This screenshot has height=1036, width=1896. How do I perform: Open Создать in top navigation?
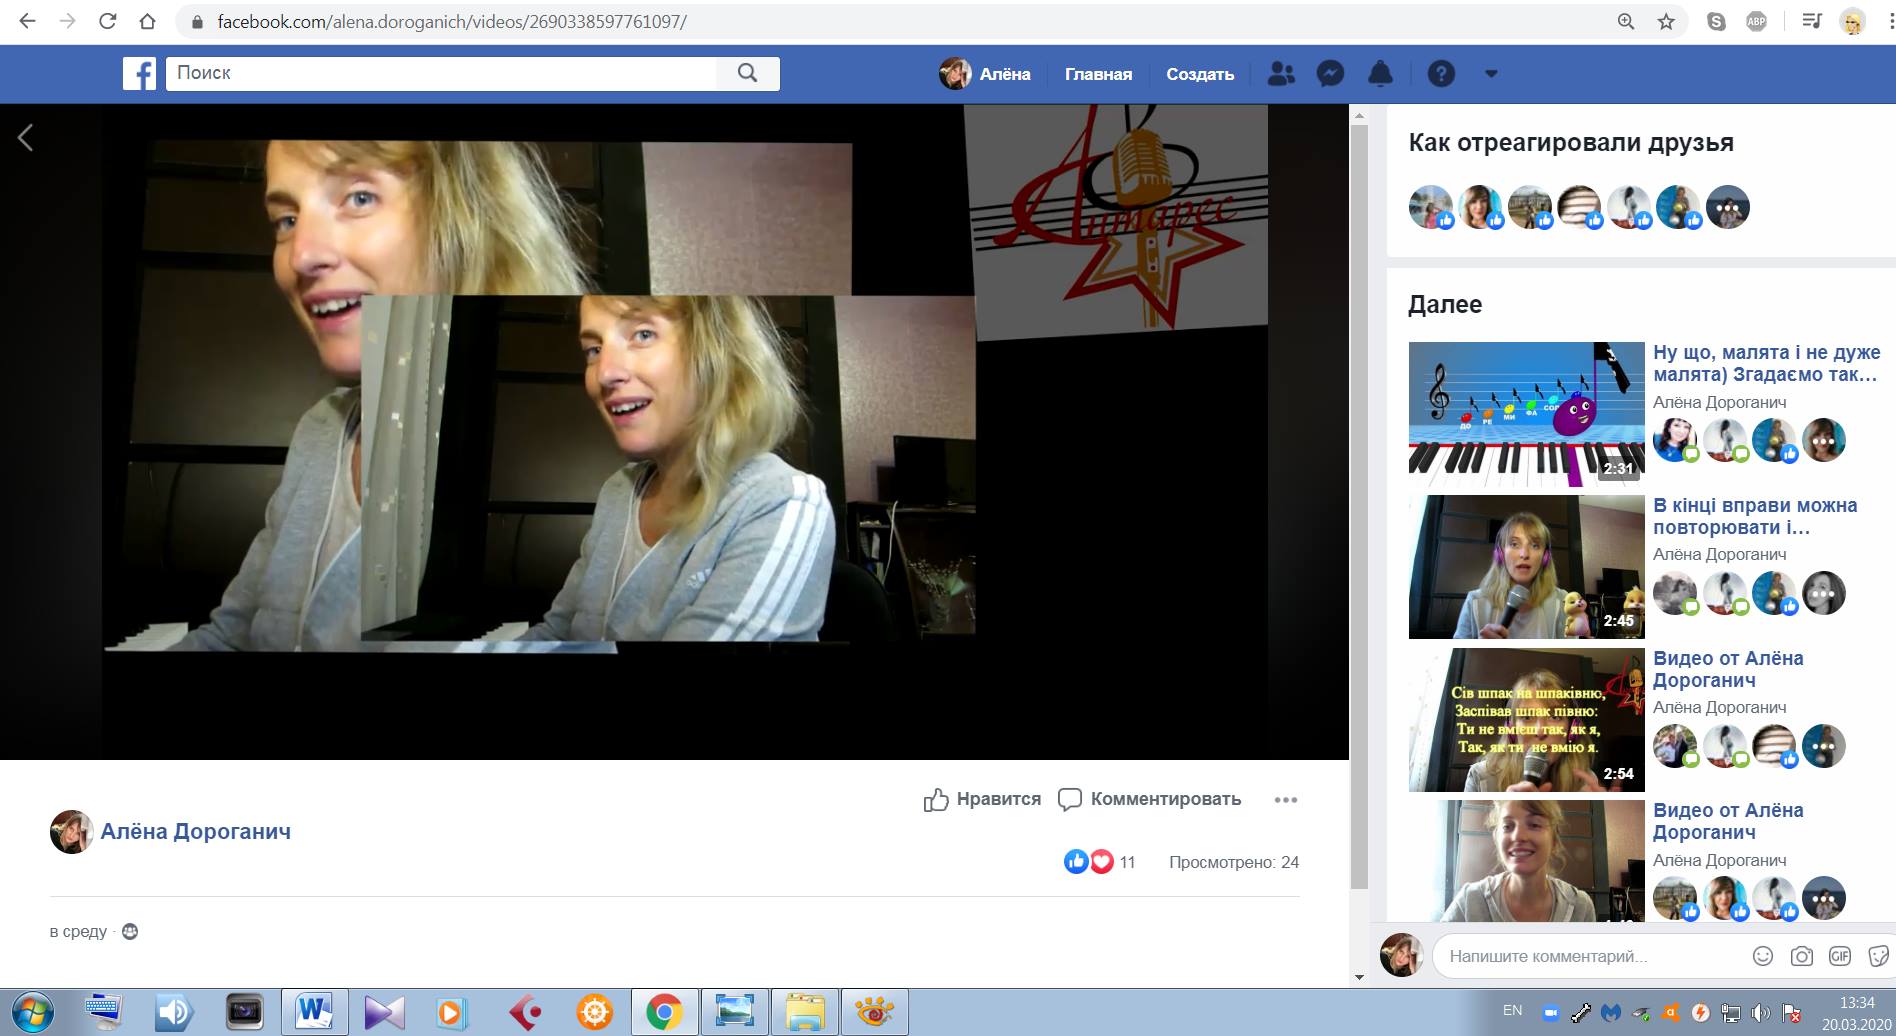1200,74
